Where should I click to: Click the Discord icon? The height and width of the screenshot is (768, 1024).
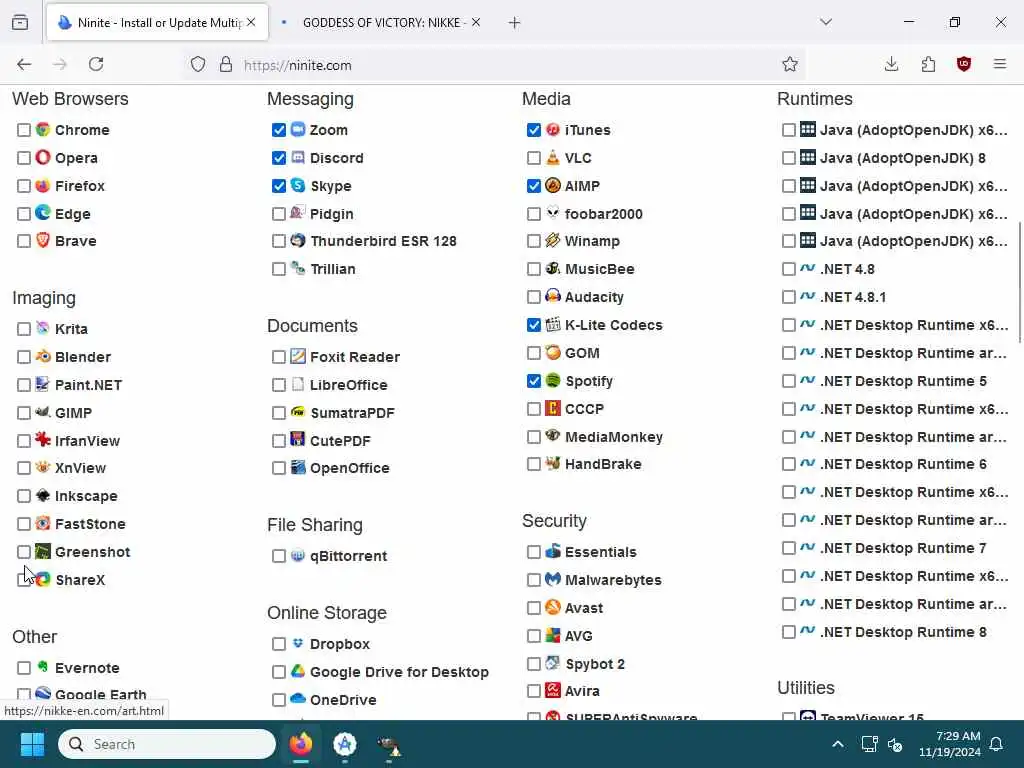point(298,157)
